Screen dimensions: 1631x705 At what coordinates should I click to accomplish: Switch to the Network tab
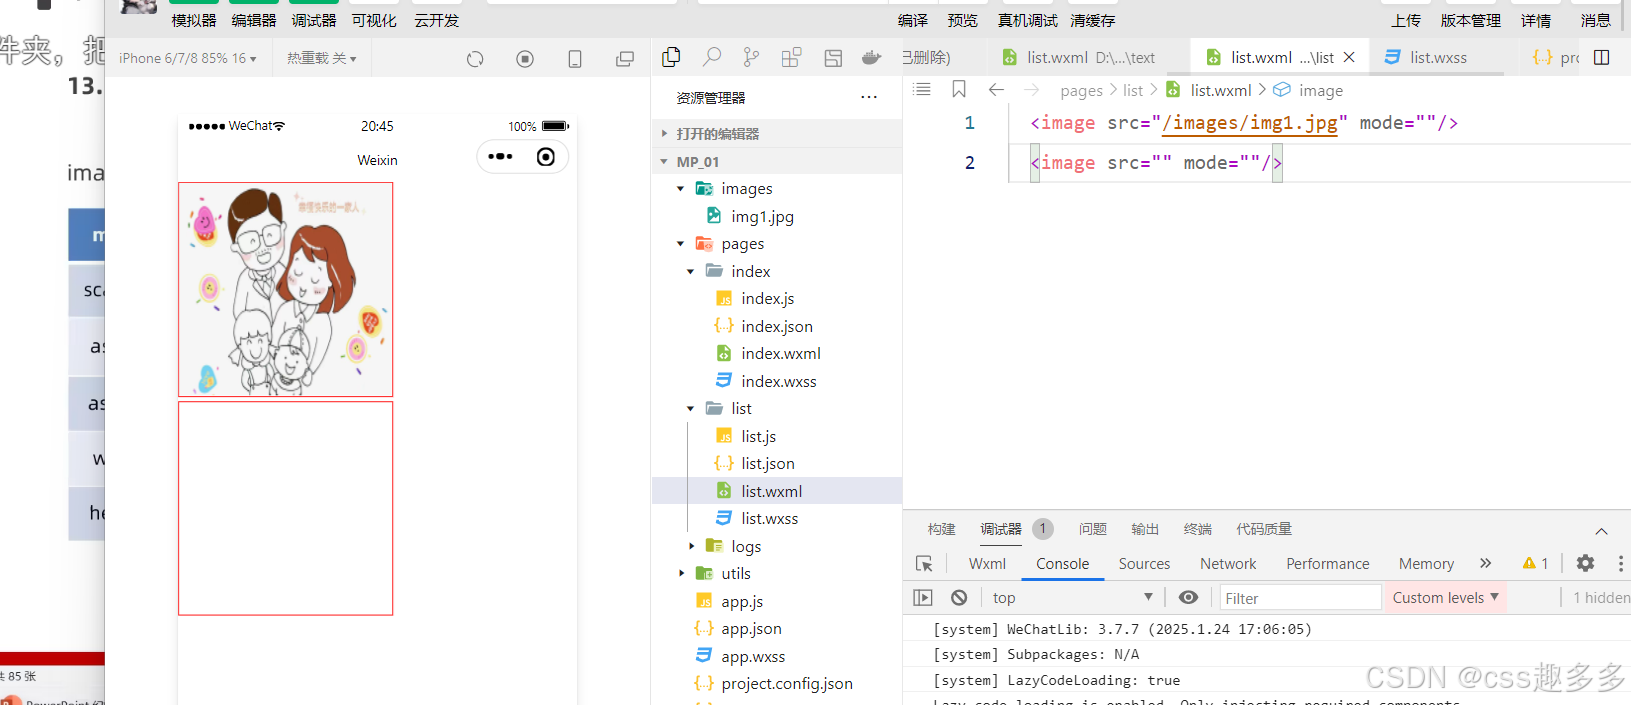[1228, 564]
